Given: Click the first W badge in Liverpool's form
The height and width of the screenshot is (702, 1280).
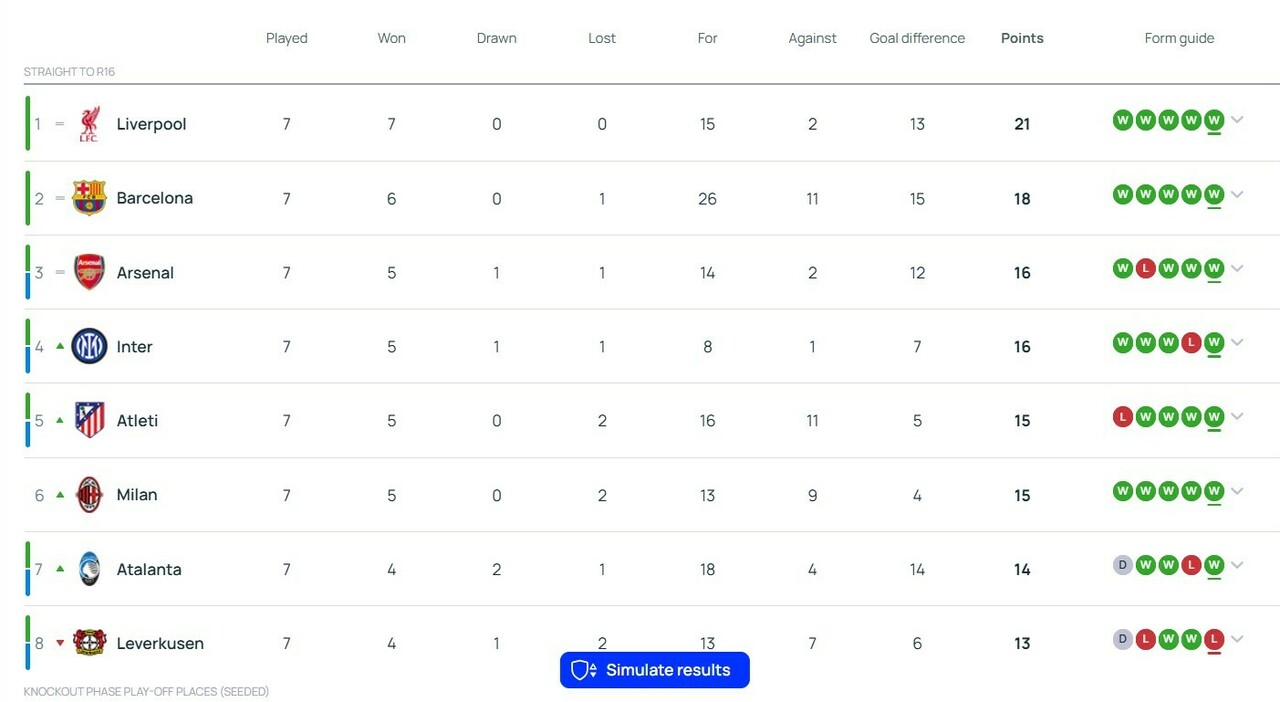Looking at the screenshot, I should 1123,119.
